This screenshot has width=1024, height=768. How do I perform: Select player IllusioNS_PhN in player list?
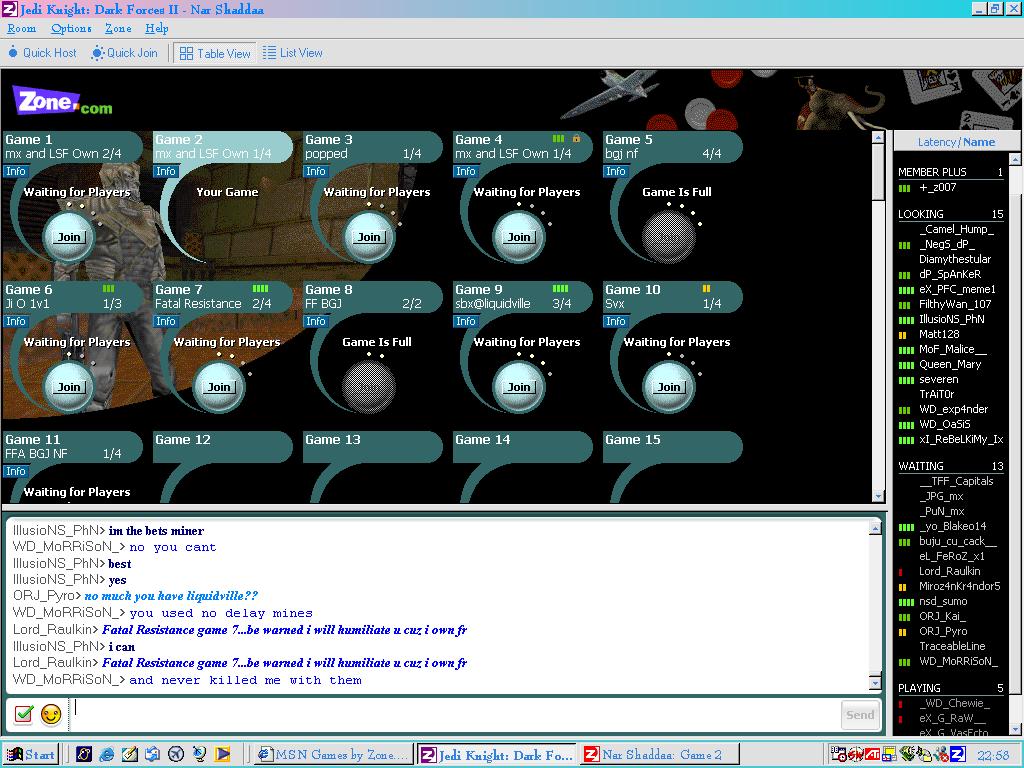[x=952, y=319]
